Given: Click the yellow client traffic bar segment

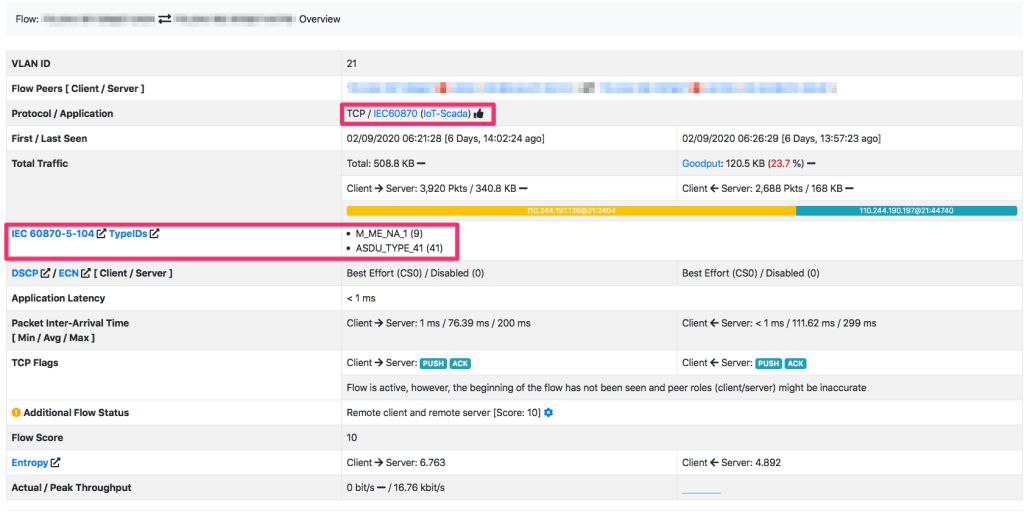Looking at the screenshot, I should (570, 211).
